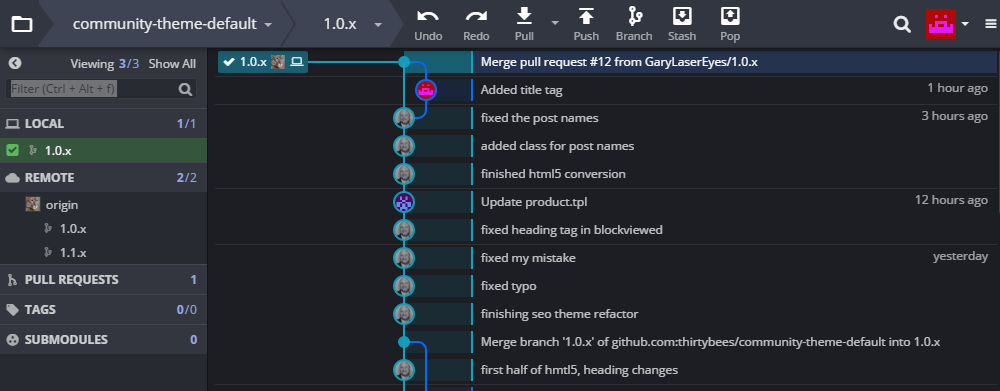Screen dimensions: 1000x391
Task: Click the Show All link
Action: (172, 64)
